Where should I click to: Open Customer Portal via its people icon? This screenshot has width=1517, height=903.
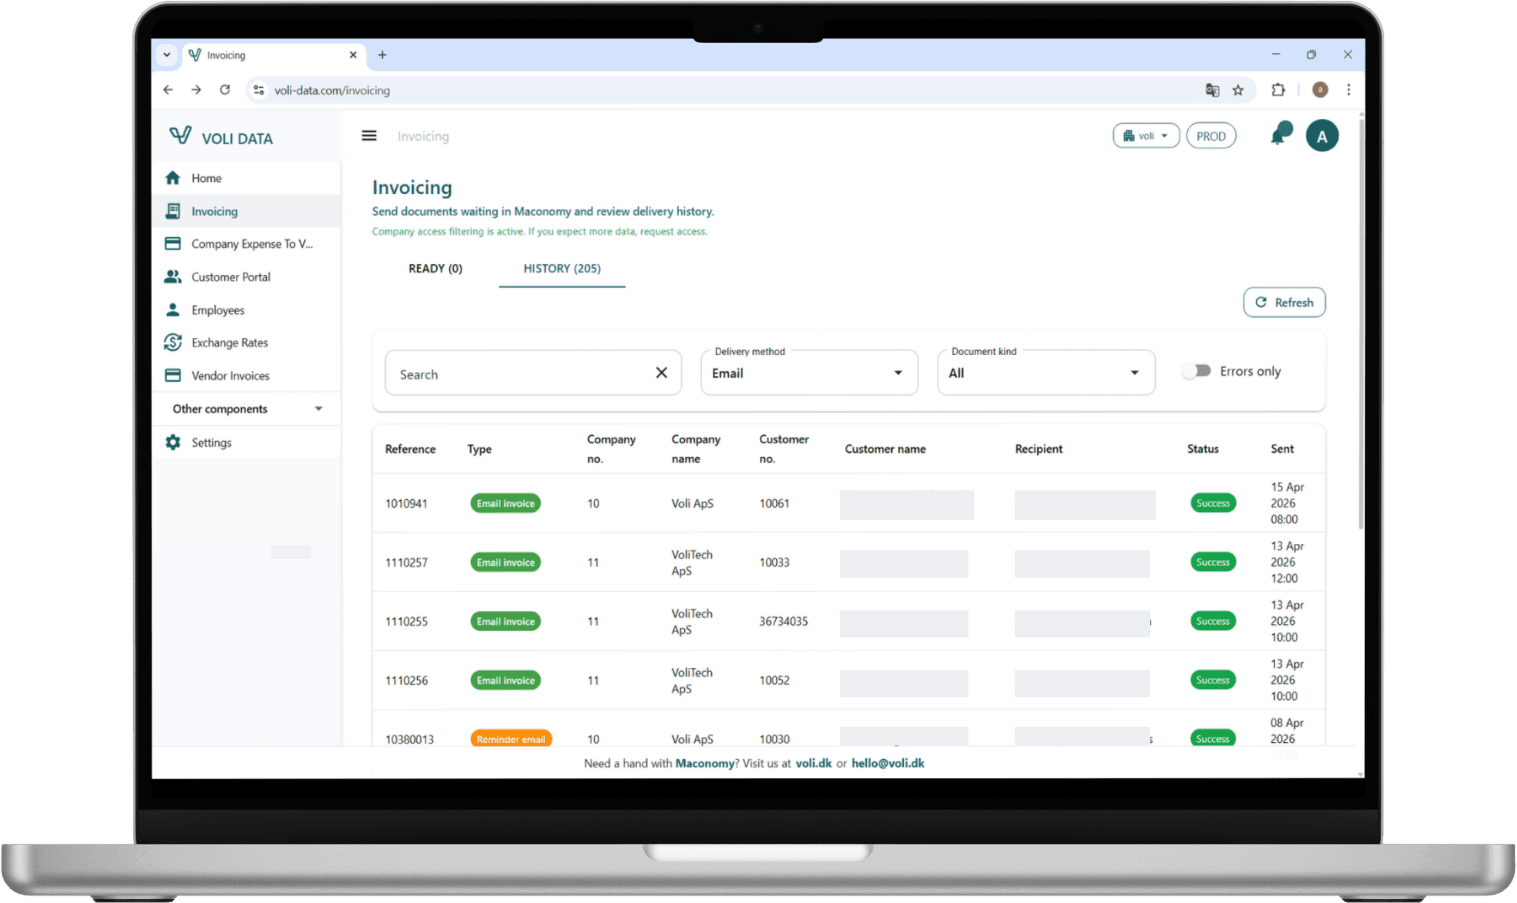[173, 276]
